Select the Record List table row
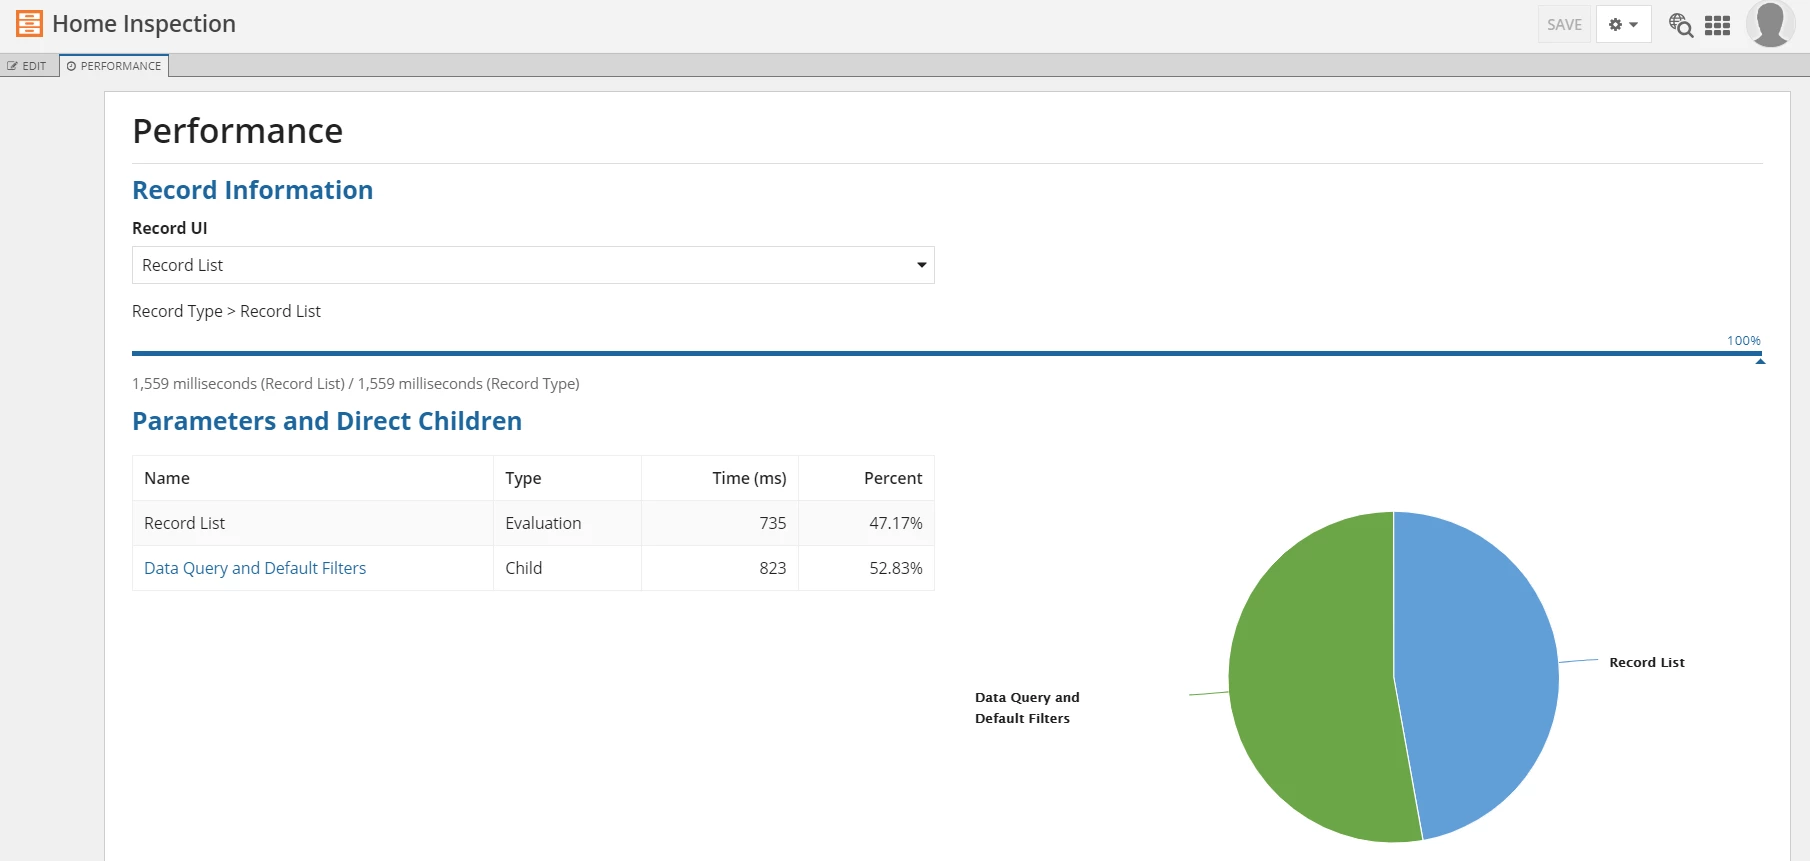This screenshot has width=1810, height=861. (x=533, y=523)
